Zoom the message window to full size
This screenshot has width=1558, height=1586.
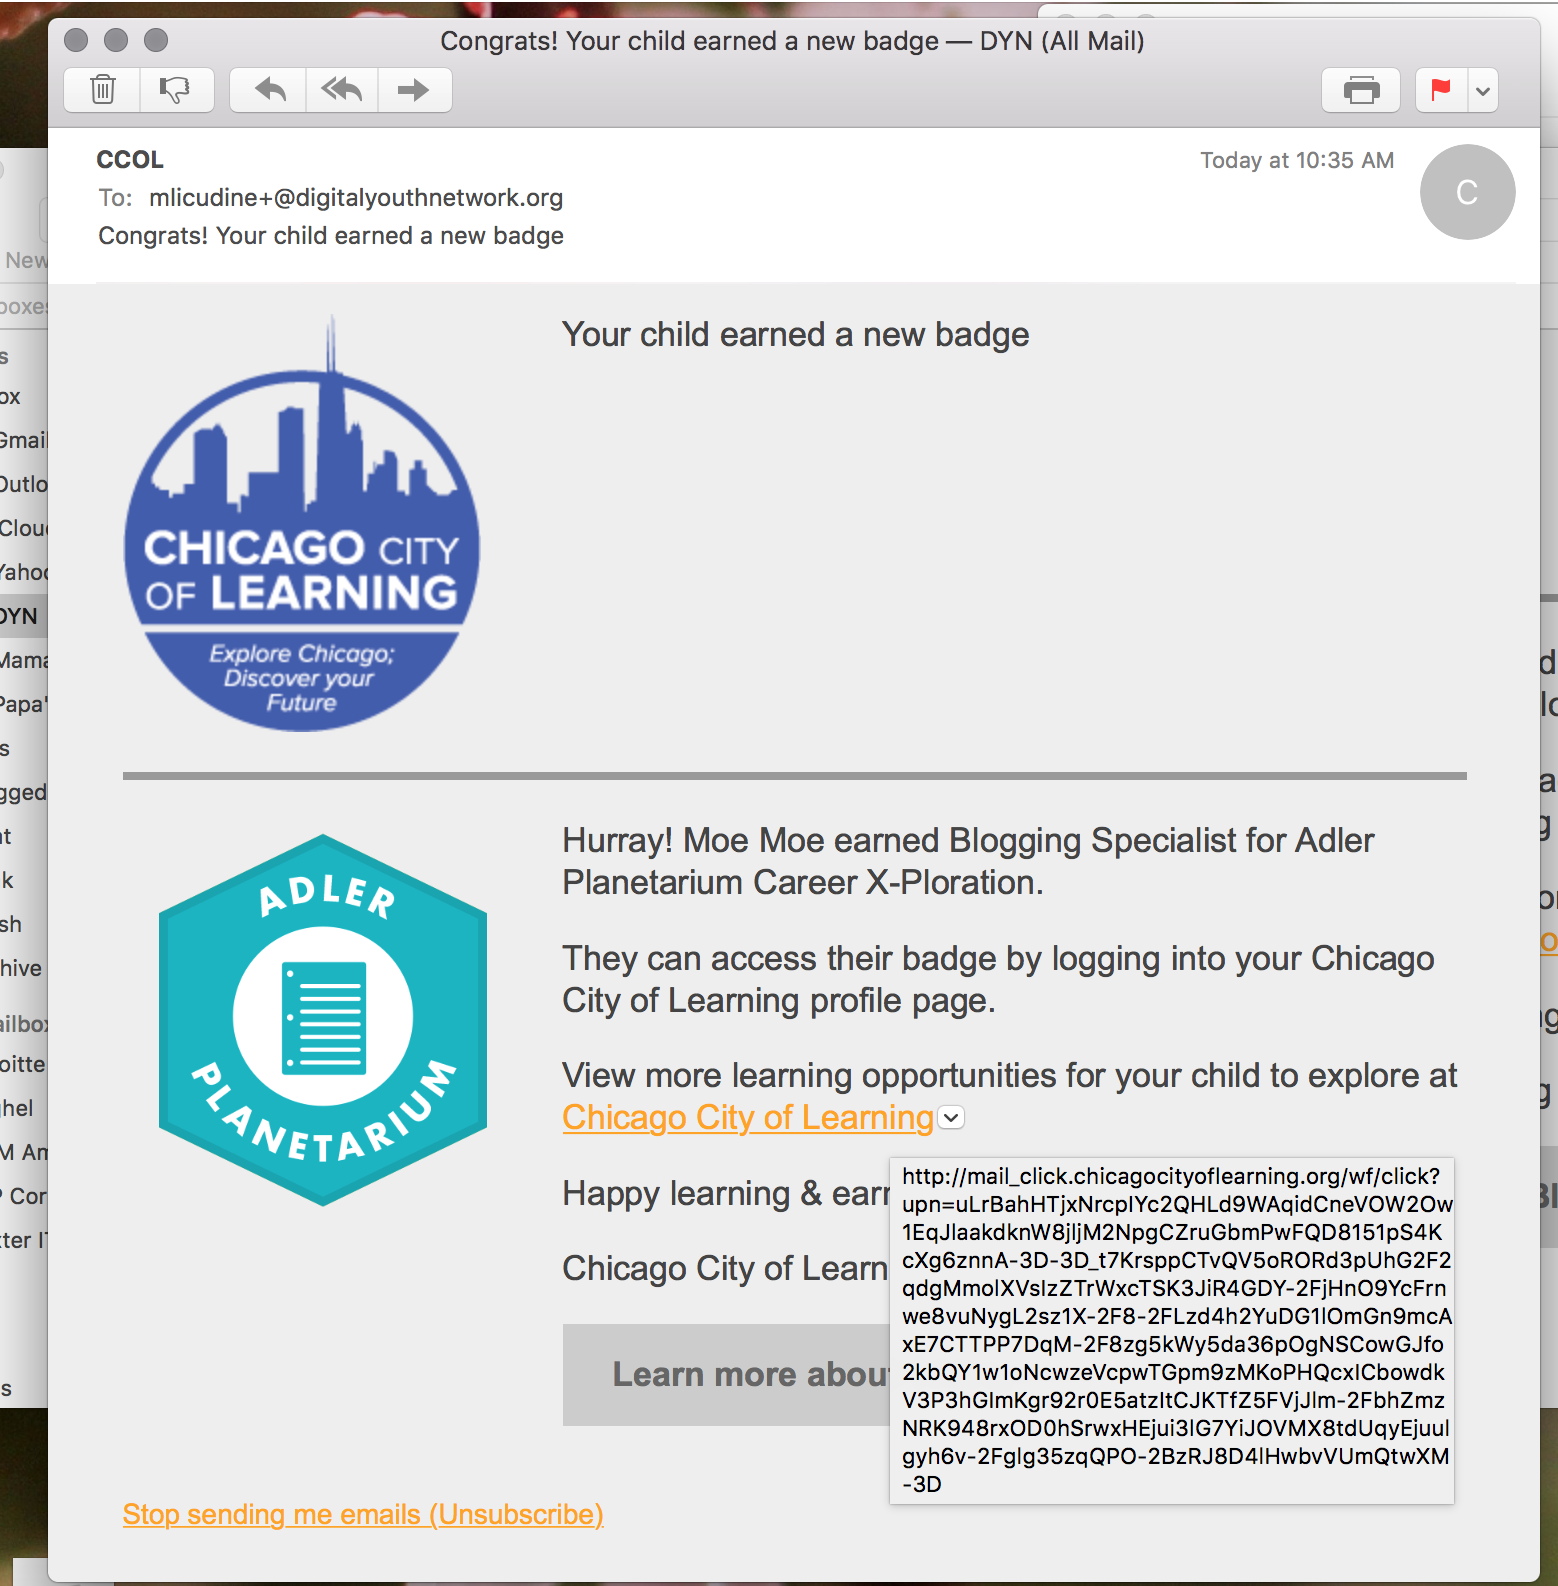point(156,40)
